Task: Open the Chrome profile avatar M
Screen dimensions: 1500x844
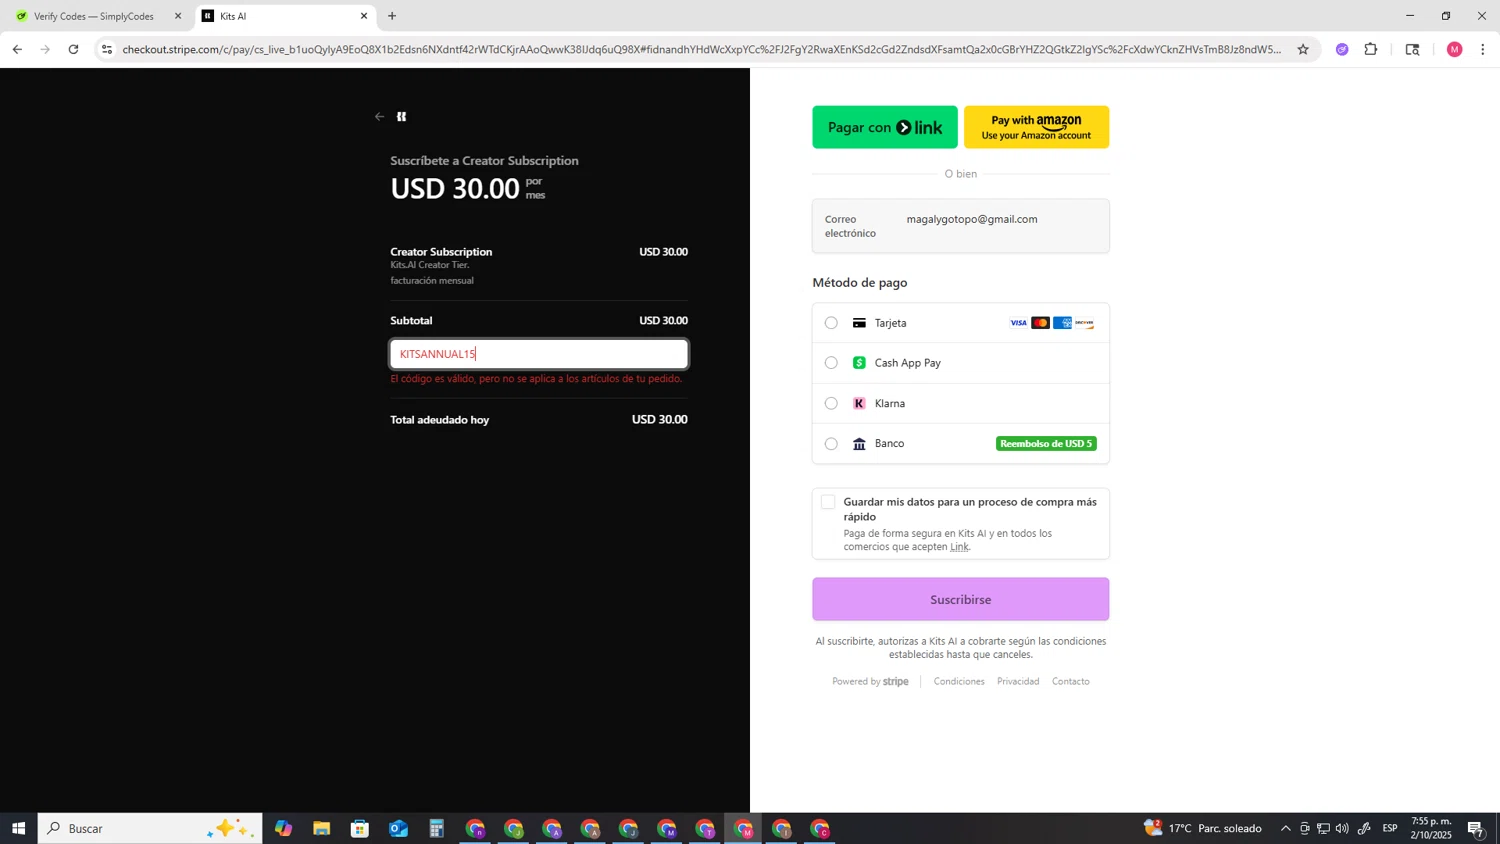Action: (x=1454, y=49)
